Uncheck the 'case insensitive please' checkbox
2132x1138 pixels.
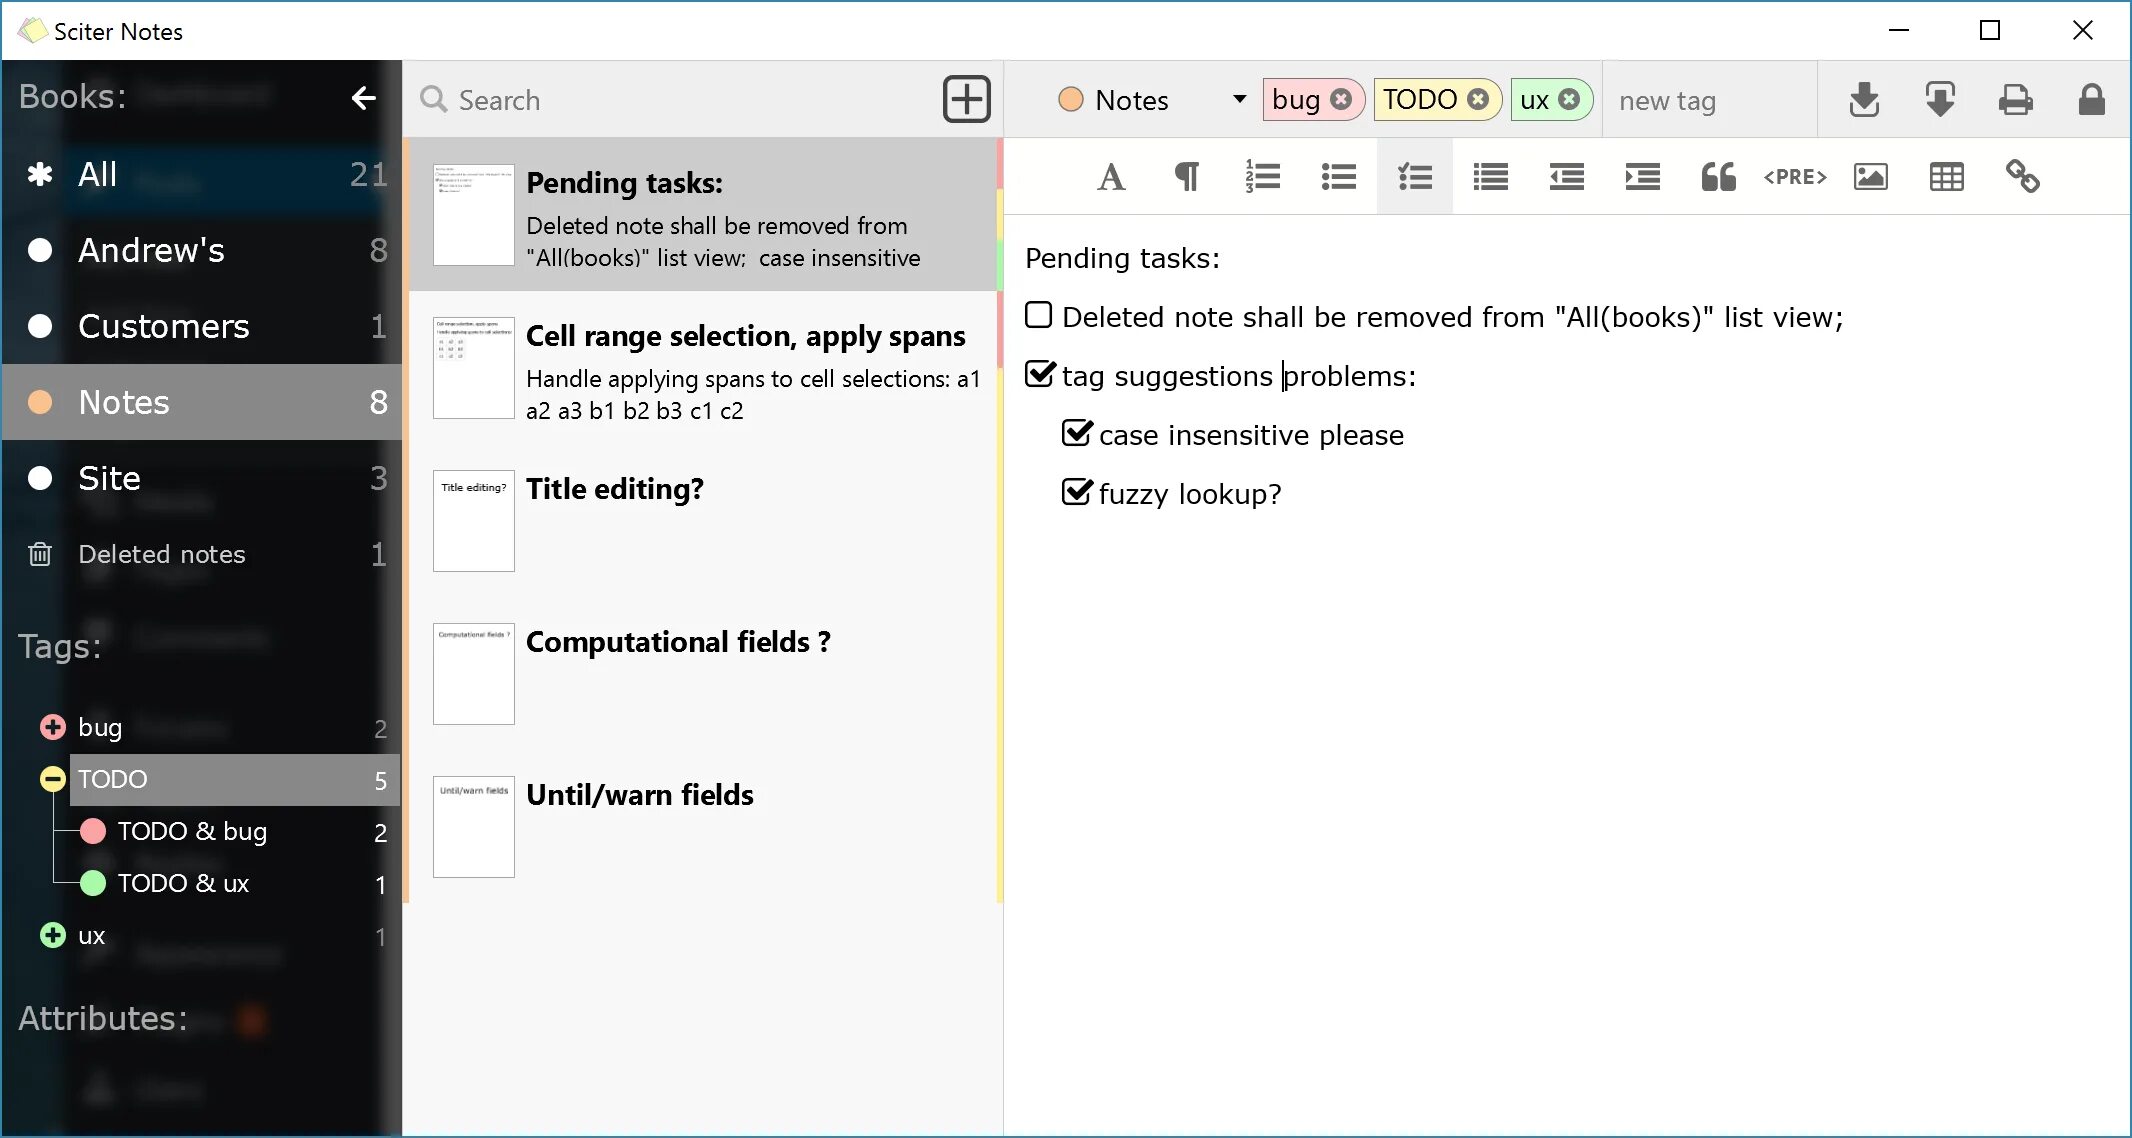coord(1077,433)
